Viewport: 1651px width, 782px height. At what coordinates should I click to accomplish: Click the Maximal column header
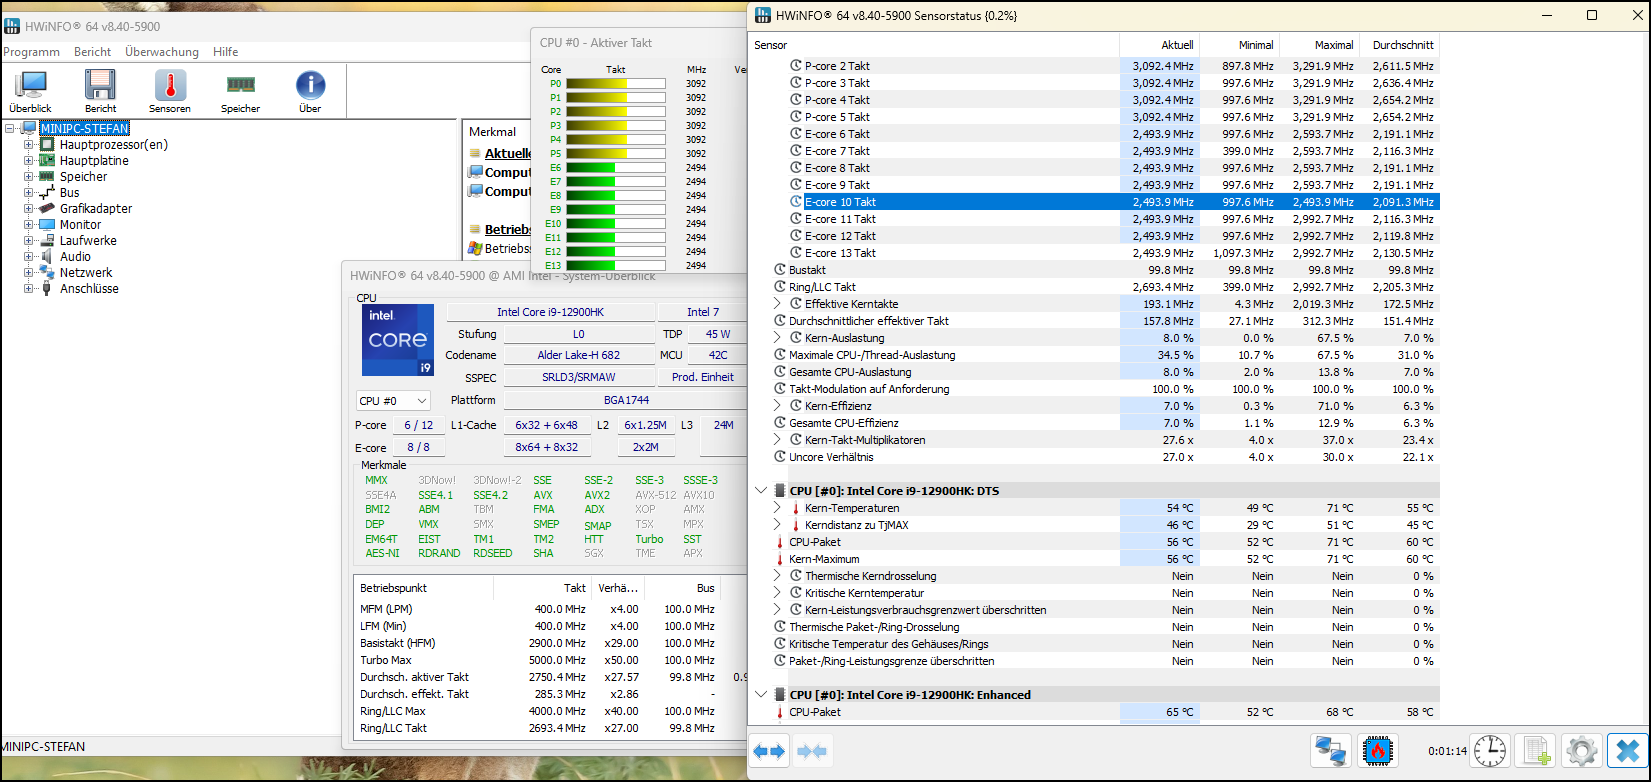pos(1319,45)
